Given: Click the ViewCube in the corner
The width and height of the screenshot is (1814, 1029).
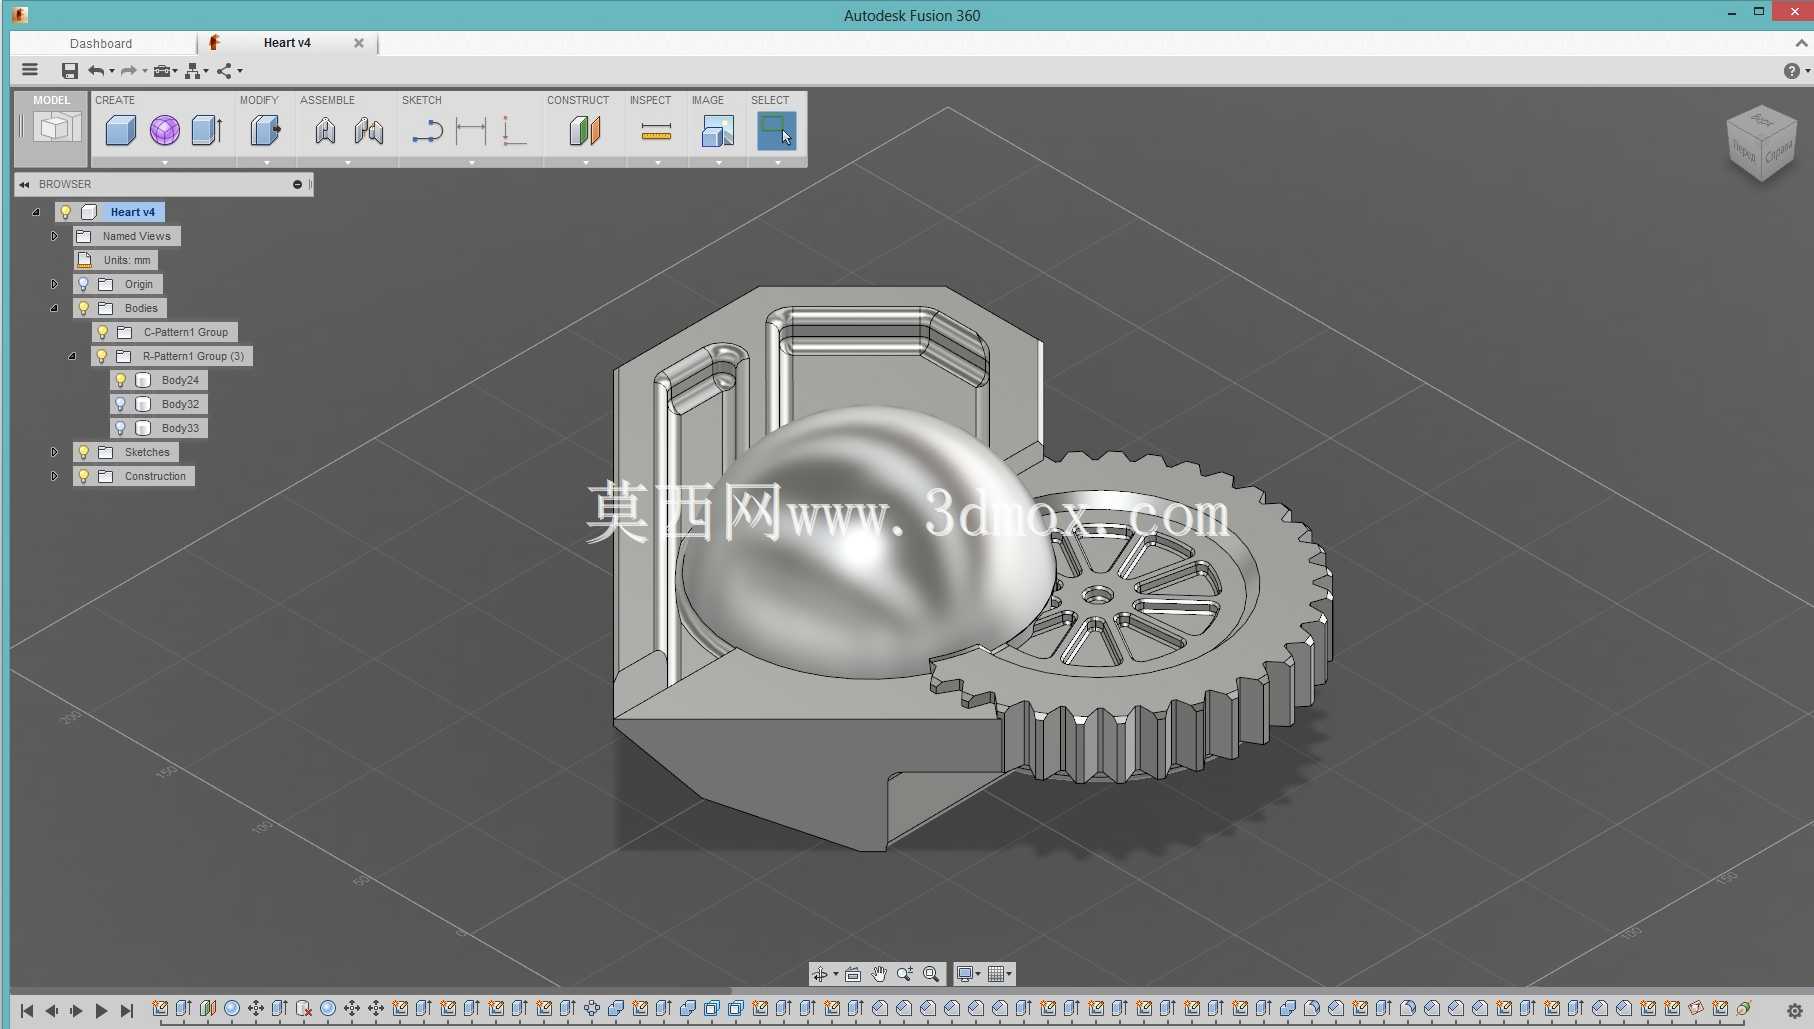Looking at the screenshot, I should [1761, 143].
